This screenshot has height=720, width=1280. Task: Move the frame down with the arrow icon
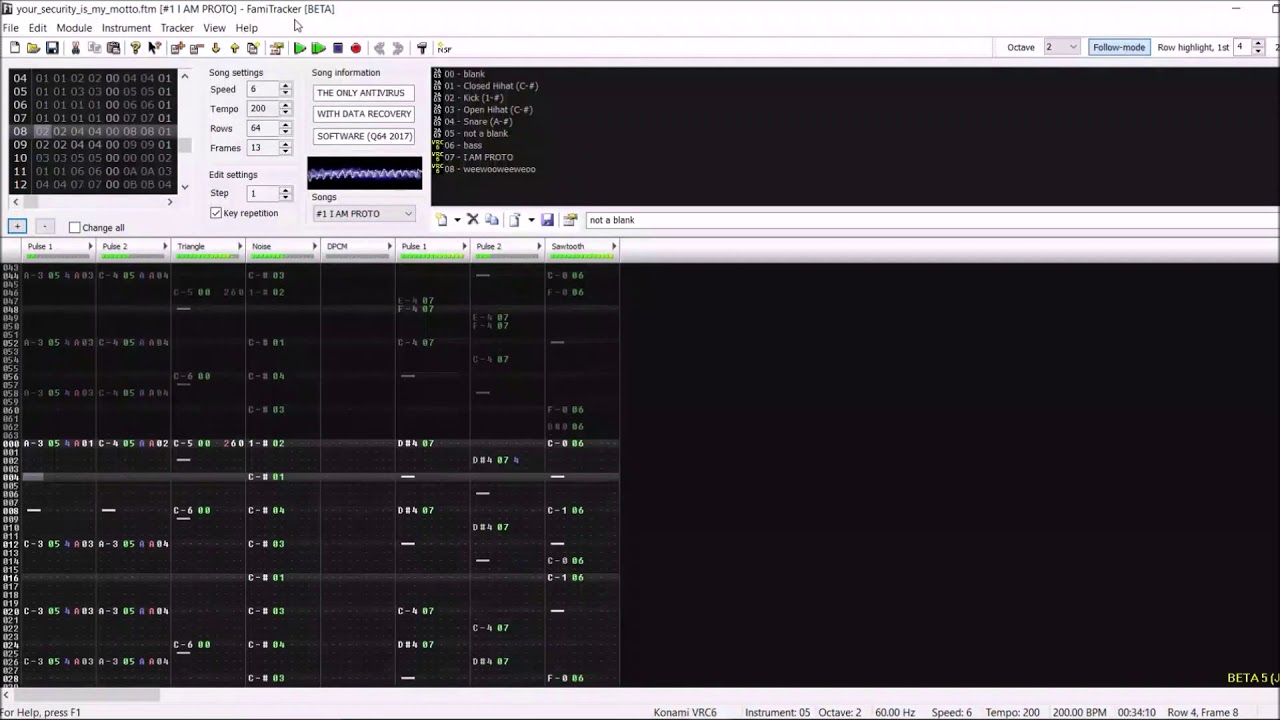point(215,48)
